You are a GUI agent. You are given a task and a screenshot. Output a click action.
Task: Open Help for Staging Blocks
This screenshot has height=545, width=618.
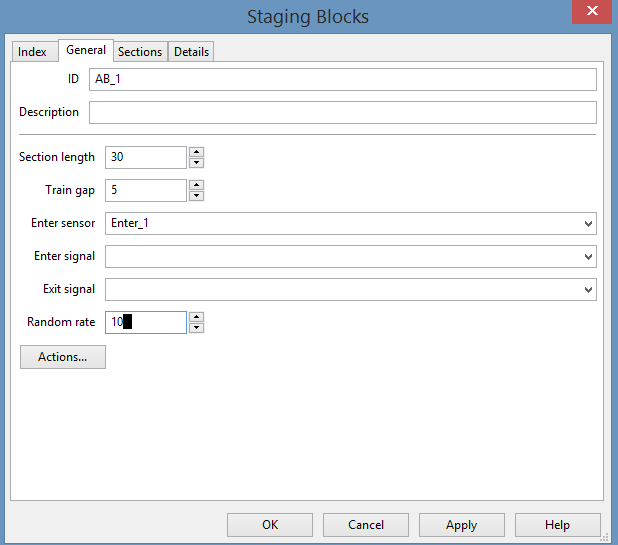pyautogui.click(x=557, y=525)
